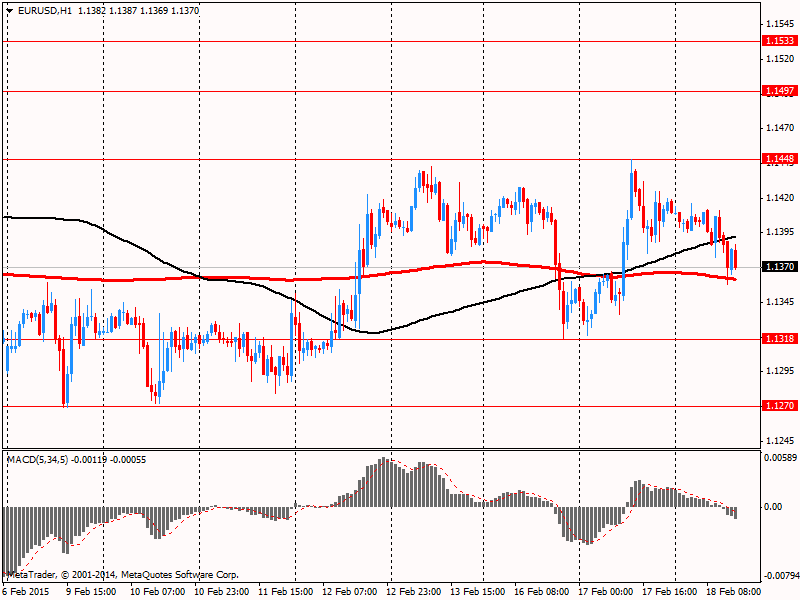Click the MACD scale value -0.00794

click(x=780, y=576)
